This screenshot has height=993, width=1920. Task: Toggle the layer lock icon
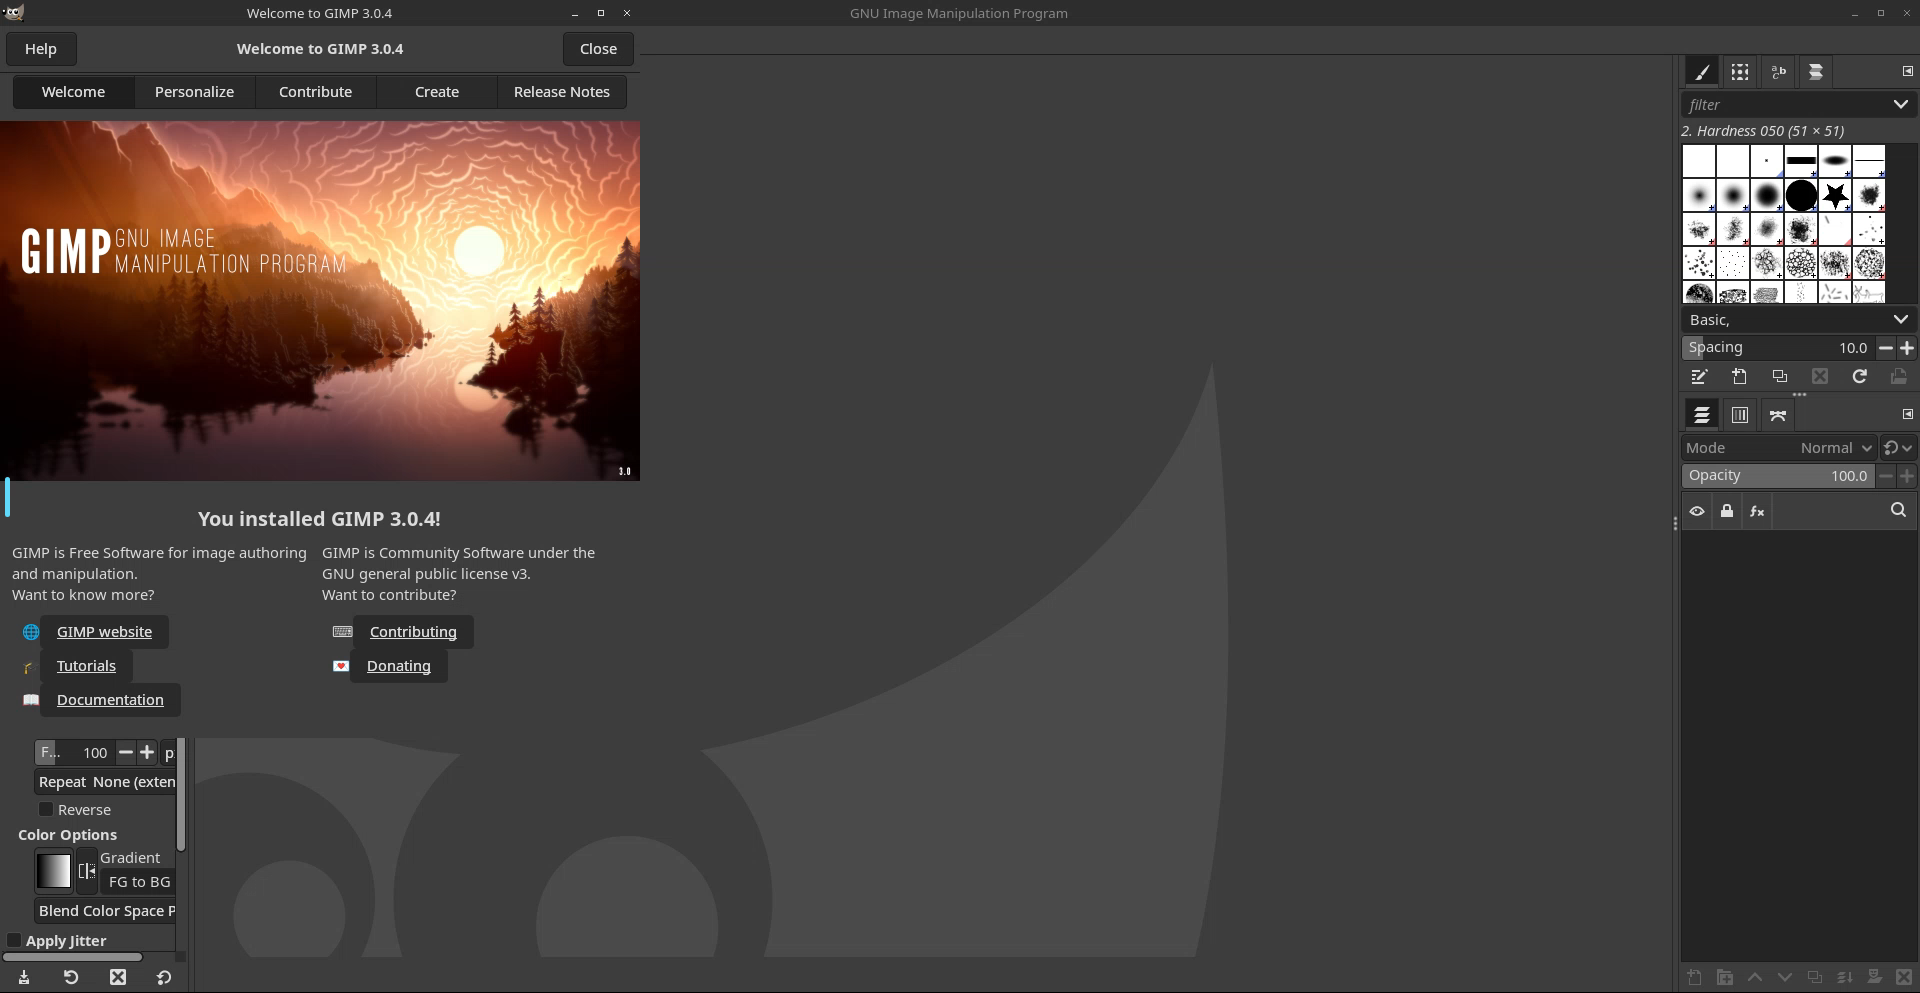pyautogui.click(x=1727, y=512)
